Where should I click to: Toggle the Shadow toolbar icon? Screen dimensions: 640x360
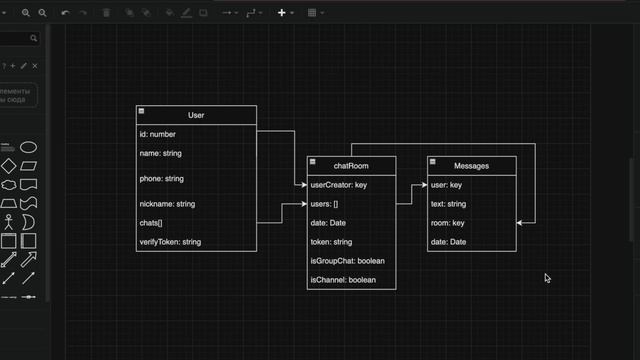point(203,13)
